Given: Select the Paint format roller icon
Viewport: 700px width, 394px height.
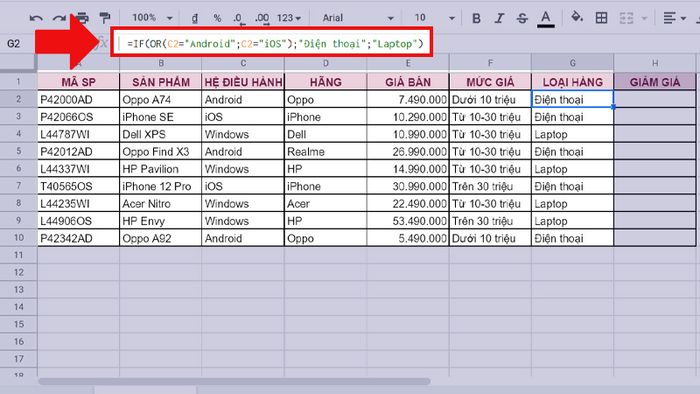Looking at the screenshot, I should click(105, 18).
